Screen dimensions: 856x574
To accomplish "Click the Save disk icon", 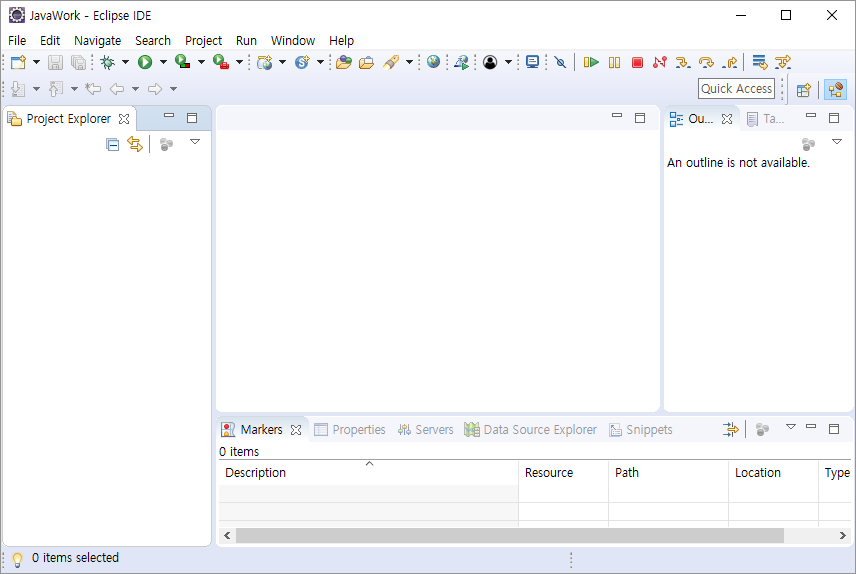I will point(55,62).
